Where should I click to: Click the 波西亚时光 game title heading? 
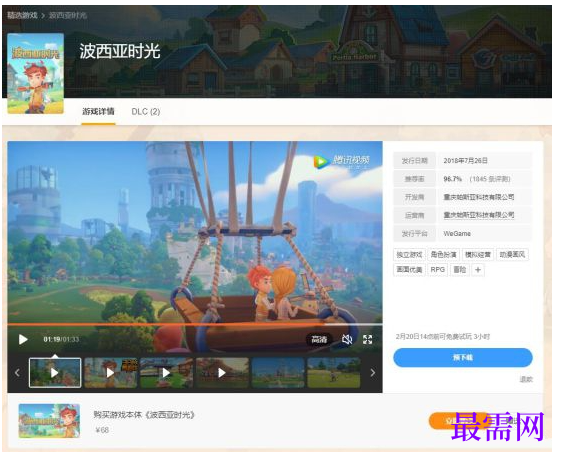120,51
